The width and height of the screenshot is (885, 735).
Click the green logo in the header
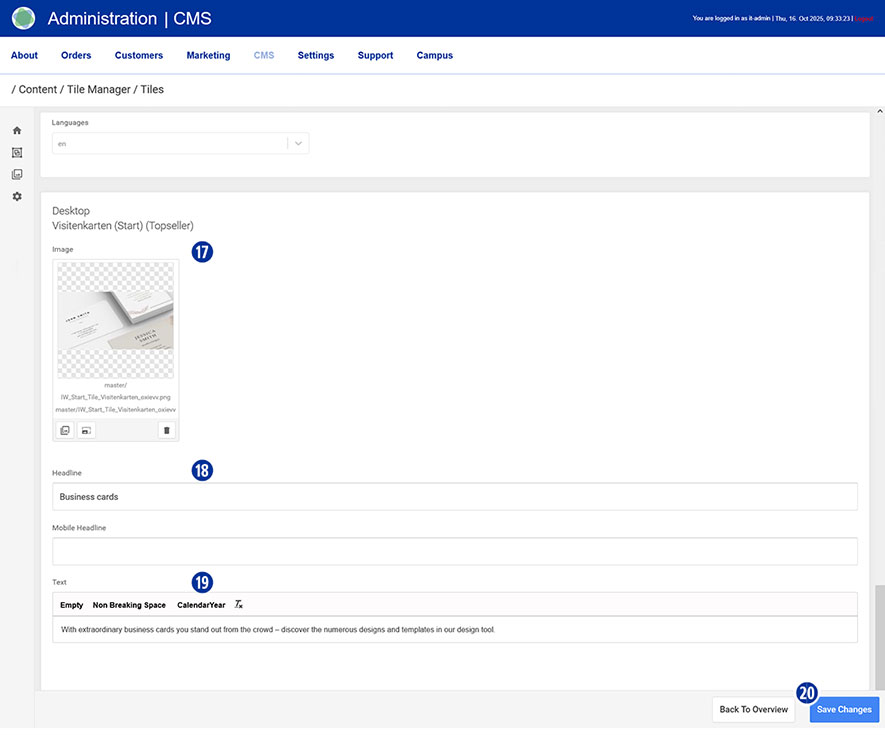(24, 18)
